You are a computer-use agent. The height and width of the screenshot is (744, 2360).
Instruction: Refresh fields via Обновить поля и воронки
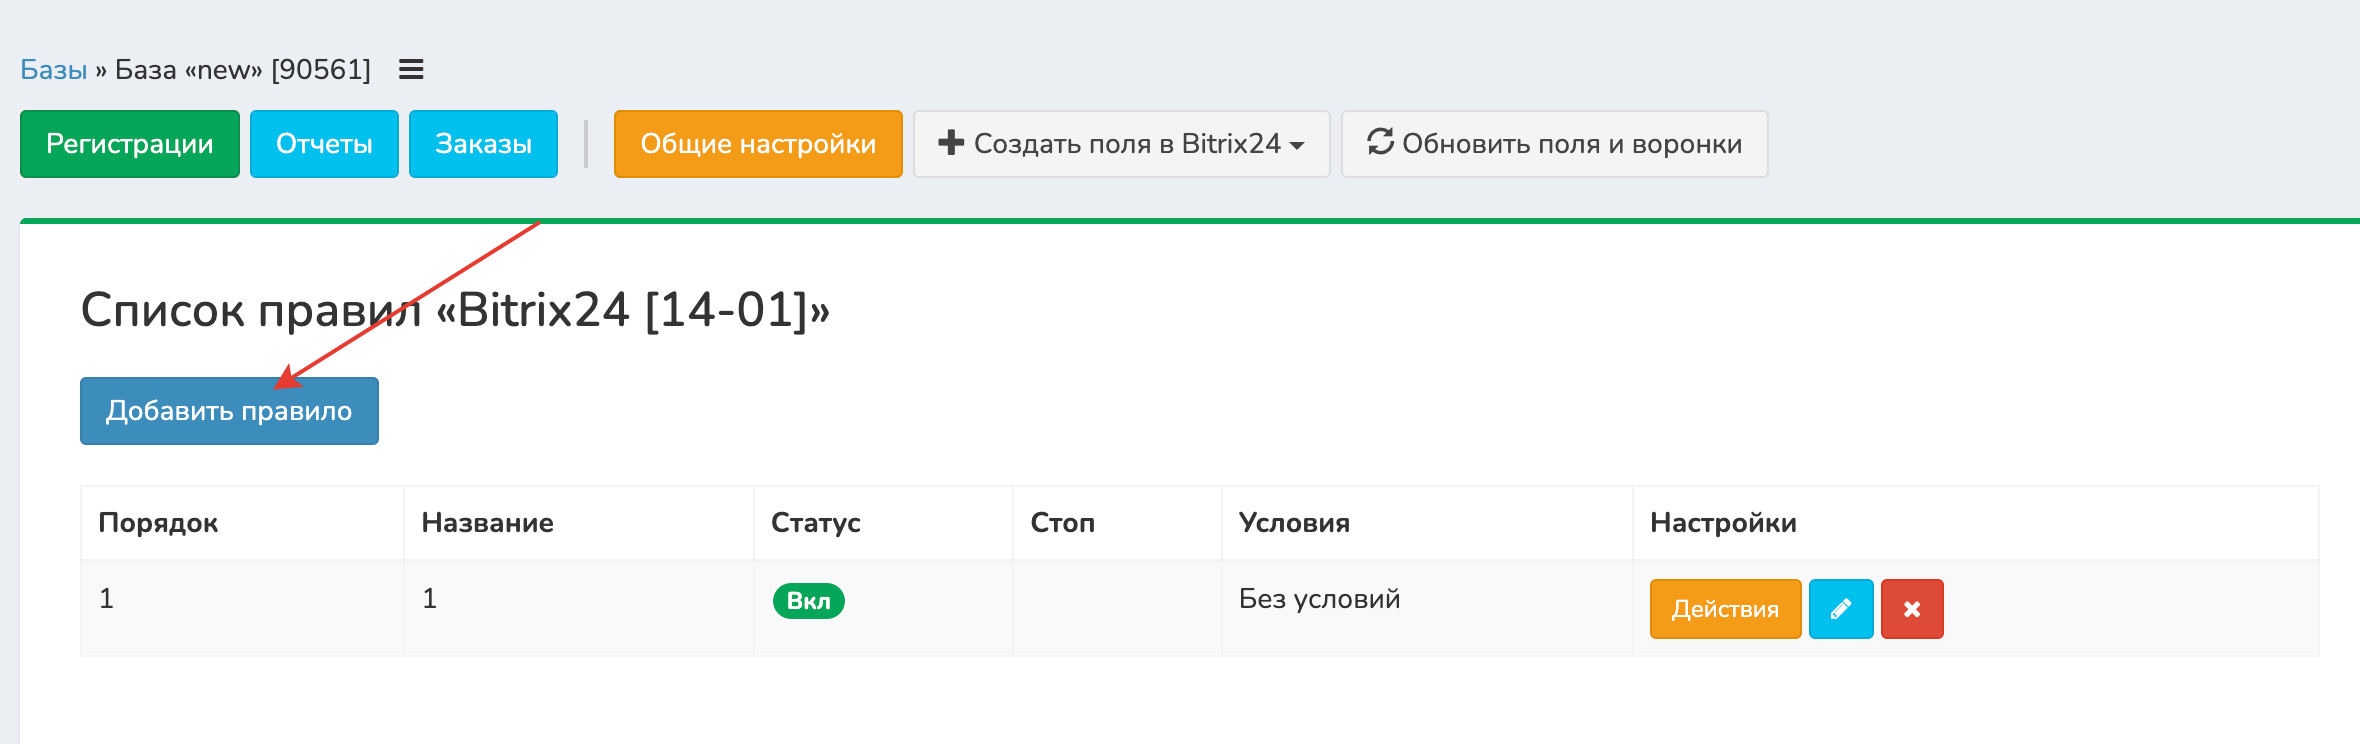coord(1554,144)
